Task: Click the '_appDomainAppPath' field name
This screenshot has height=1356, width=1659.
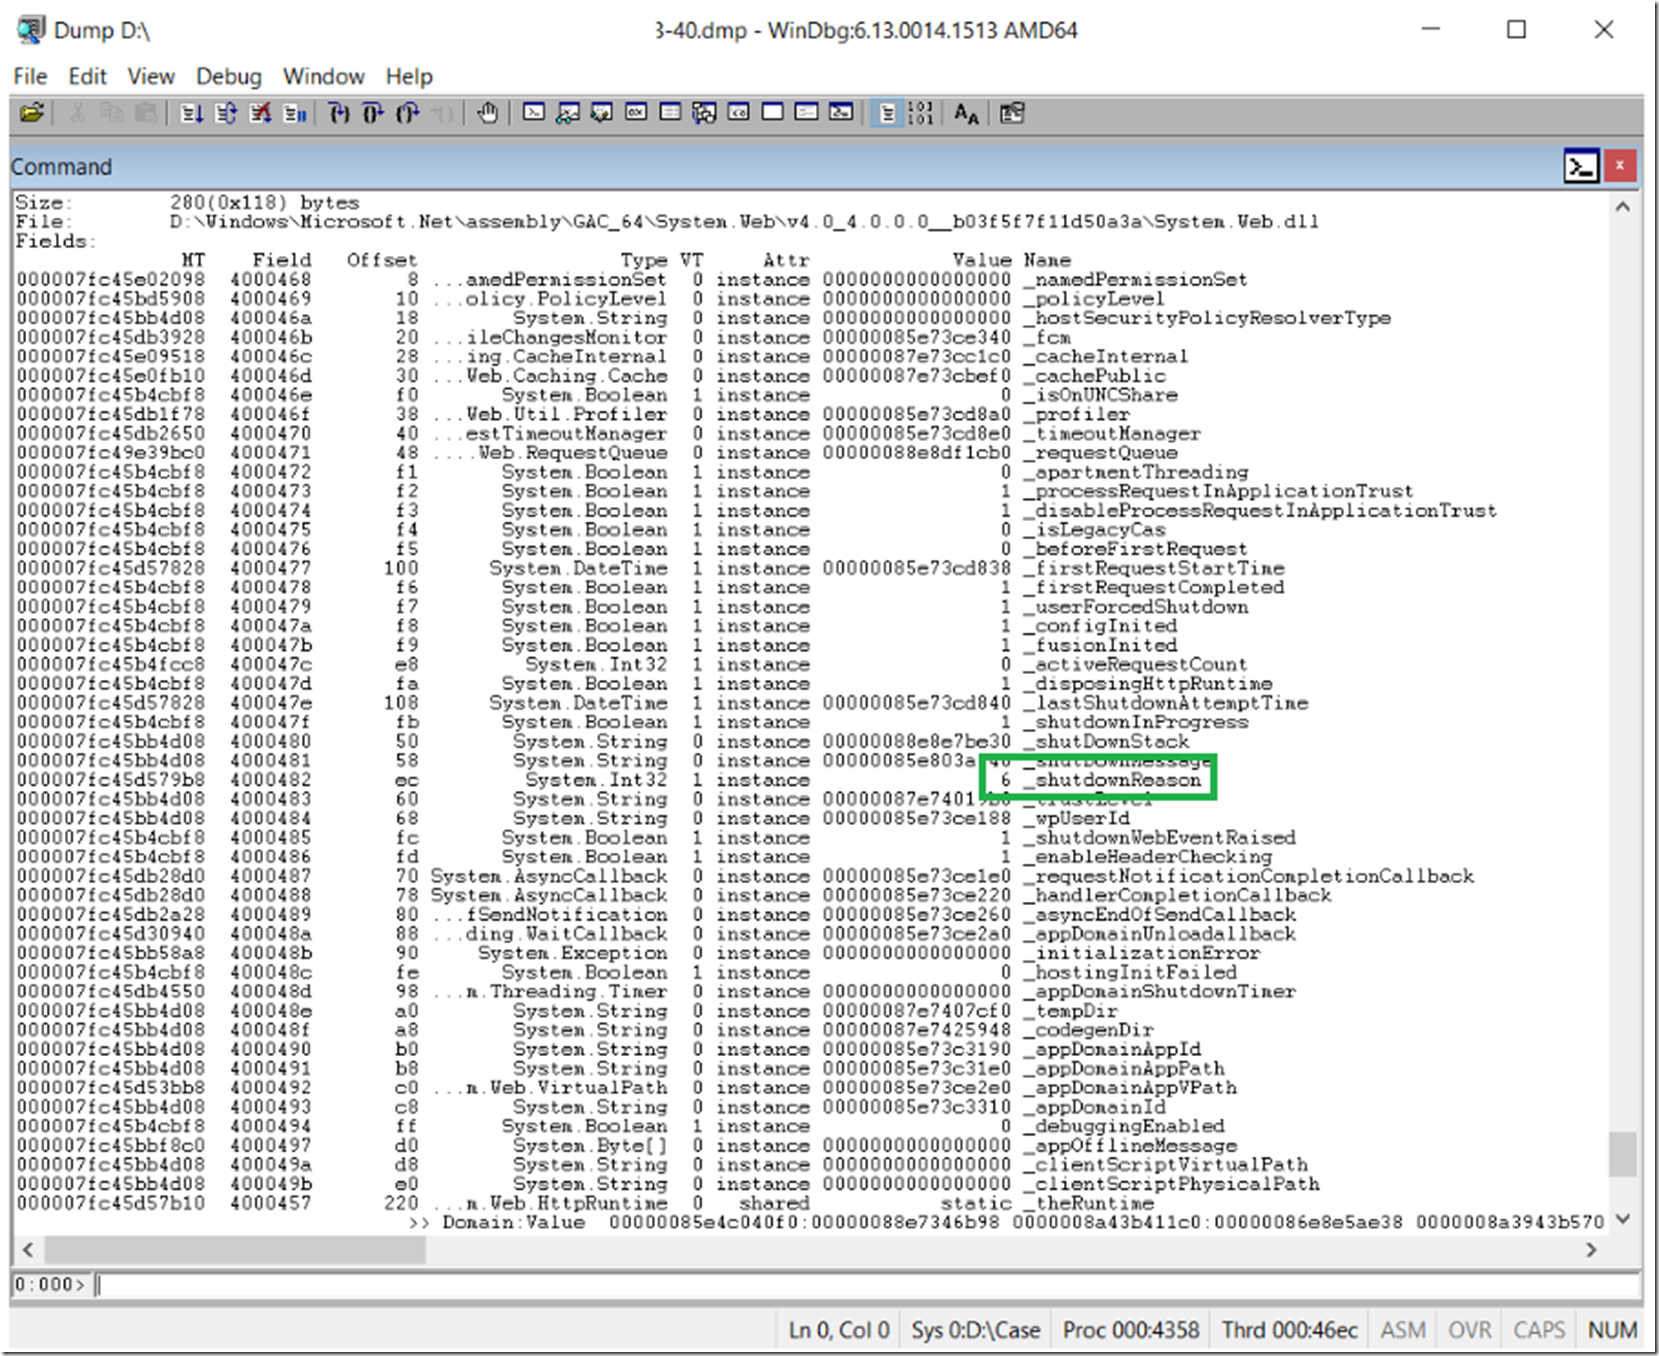Action: [1124, 1068]
